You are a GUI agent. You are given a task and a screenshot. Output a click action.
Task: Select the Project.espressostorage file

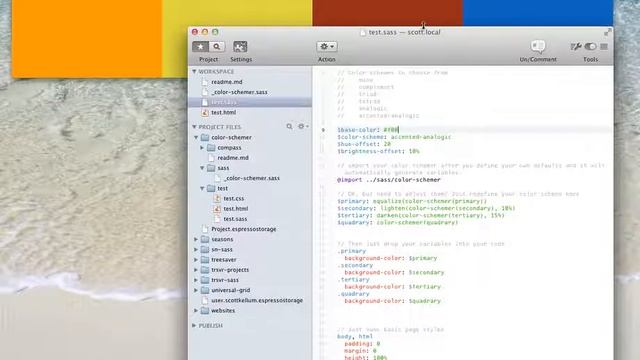point(244,229)
